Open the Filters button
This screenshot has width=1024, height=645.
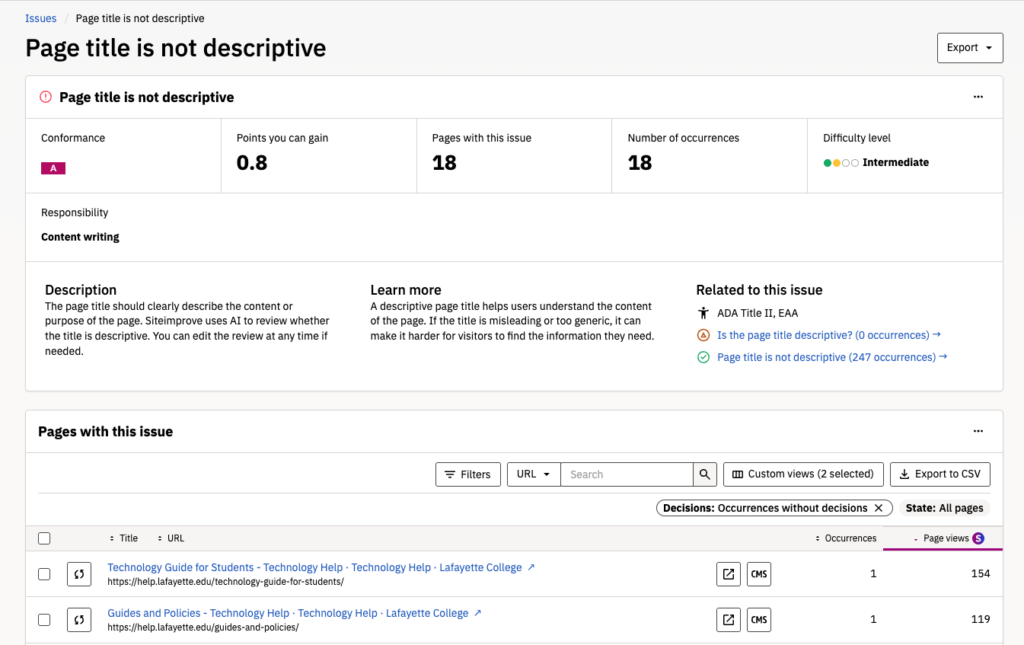click(468, 475)
